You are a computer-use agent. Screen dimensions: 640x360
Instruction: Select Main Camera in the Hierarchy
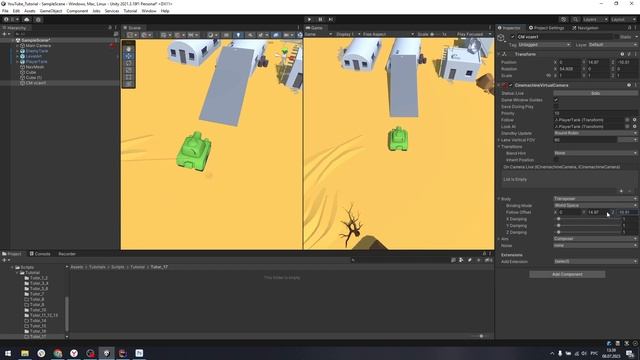coord(38,46)
